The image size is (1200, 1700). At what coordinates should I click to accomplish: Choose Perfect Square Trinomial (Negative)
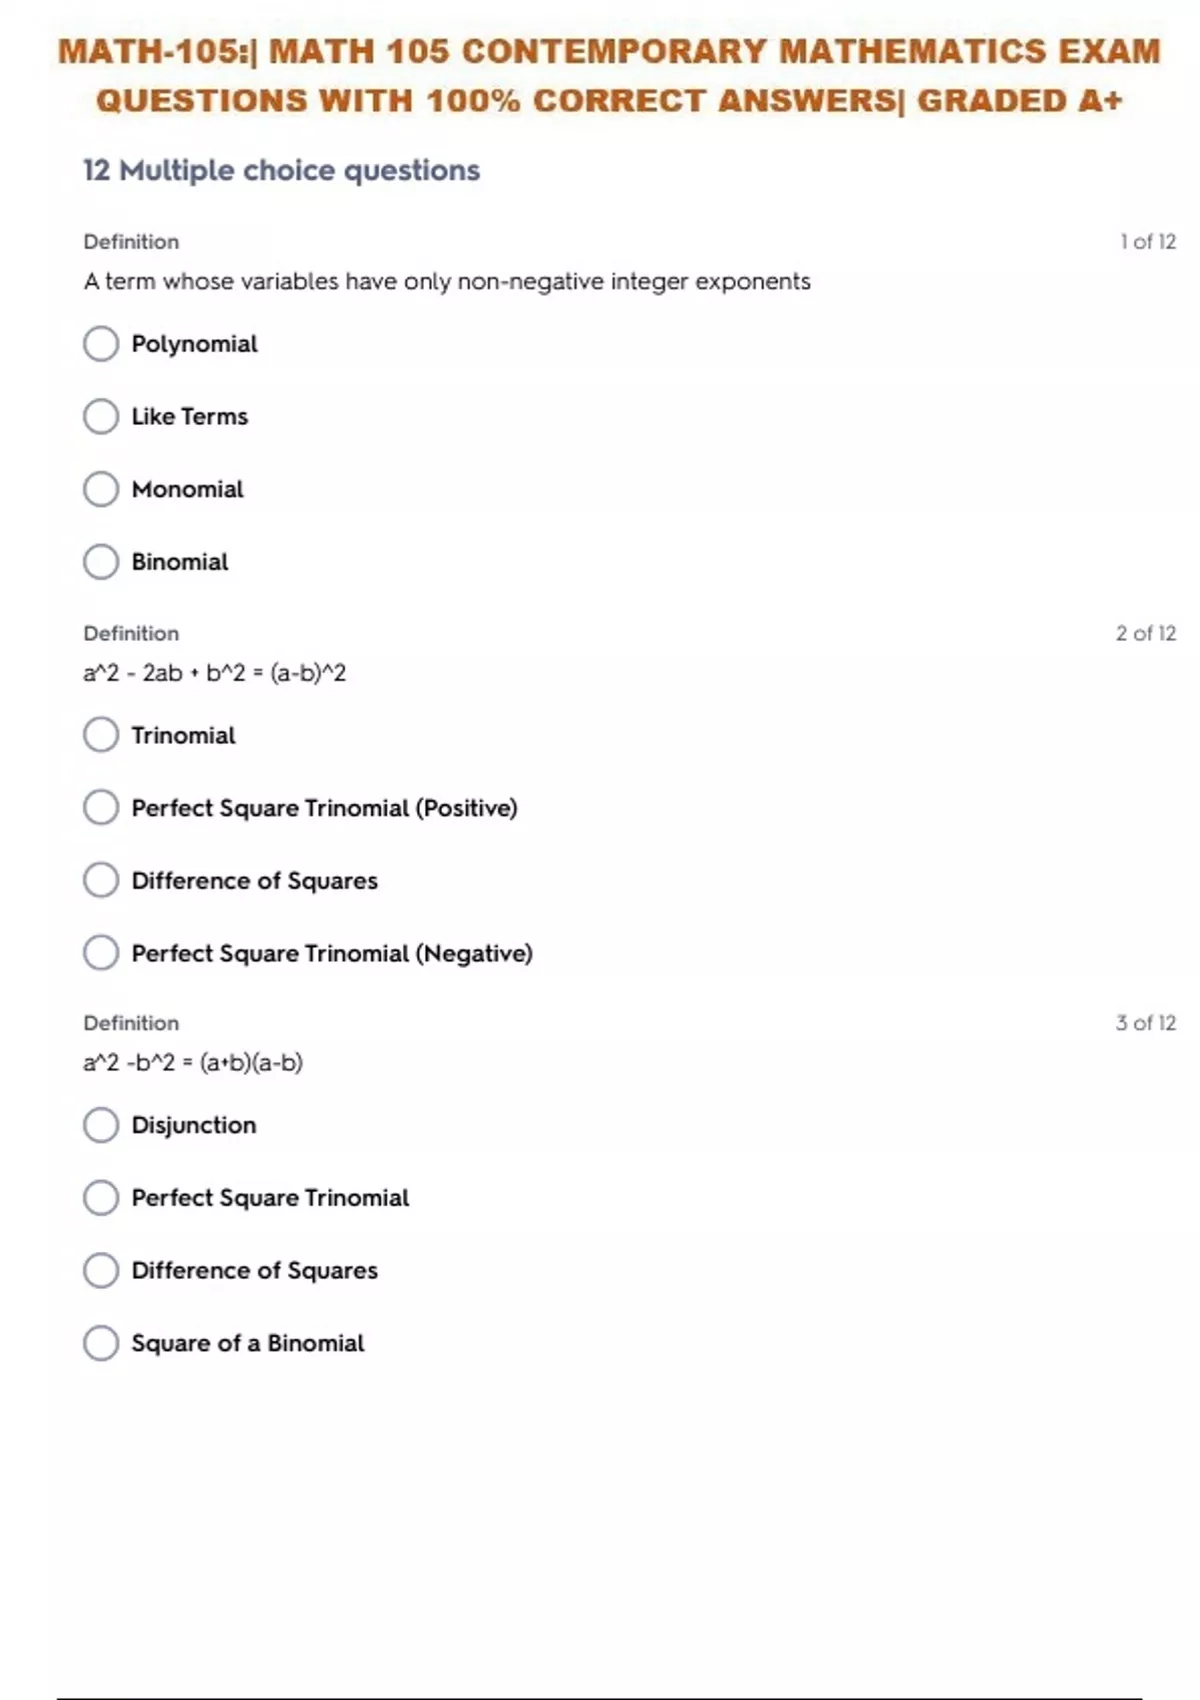pyautogui.click(x=101, y=953)
